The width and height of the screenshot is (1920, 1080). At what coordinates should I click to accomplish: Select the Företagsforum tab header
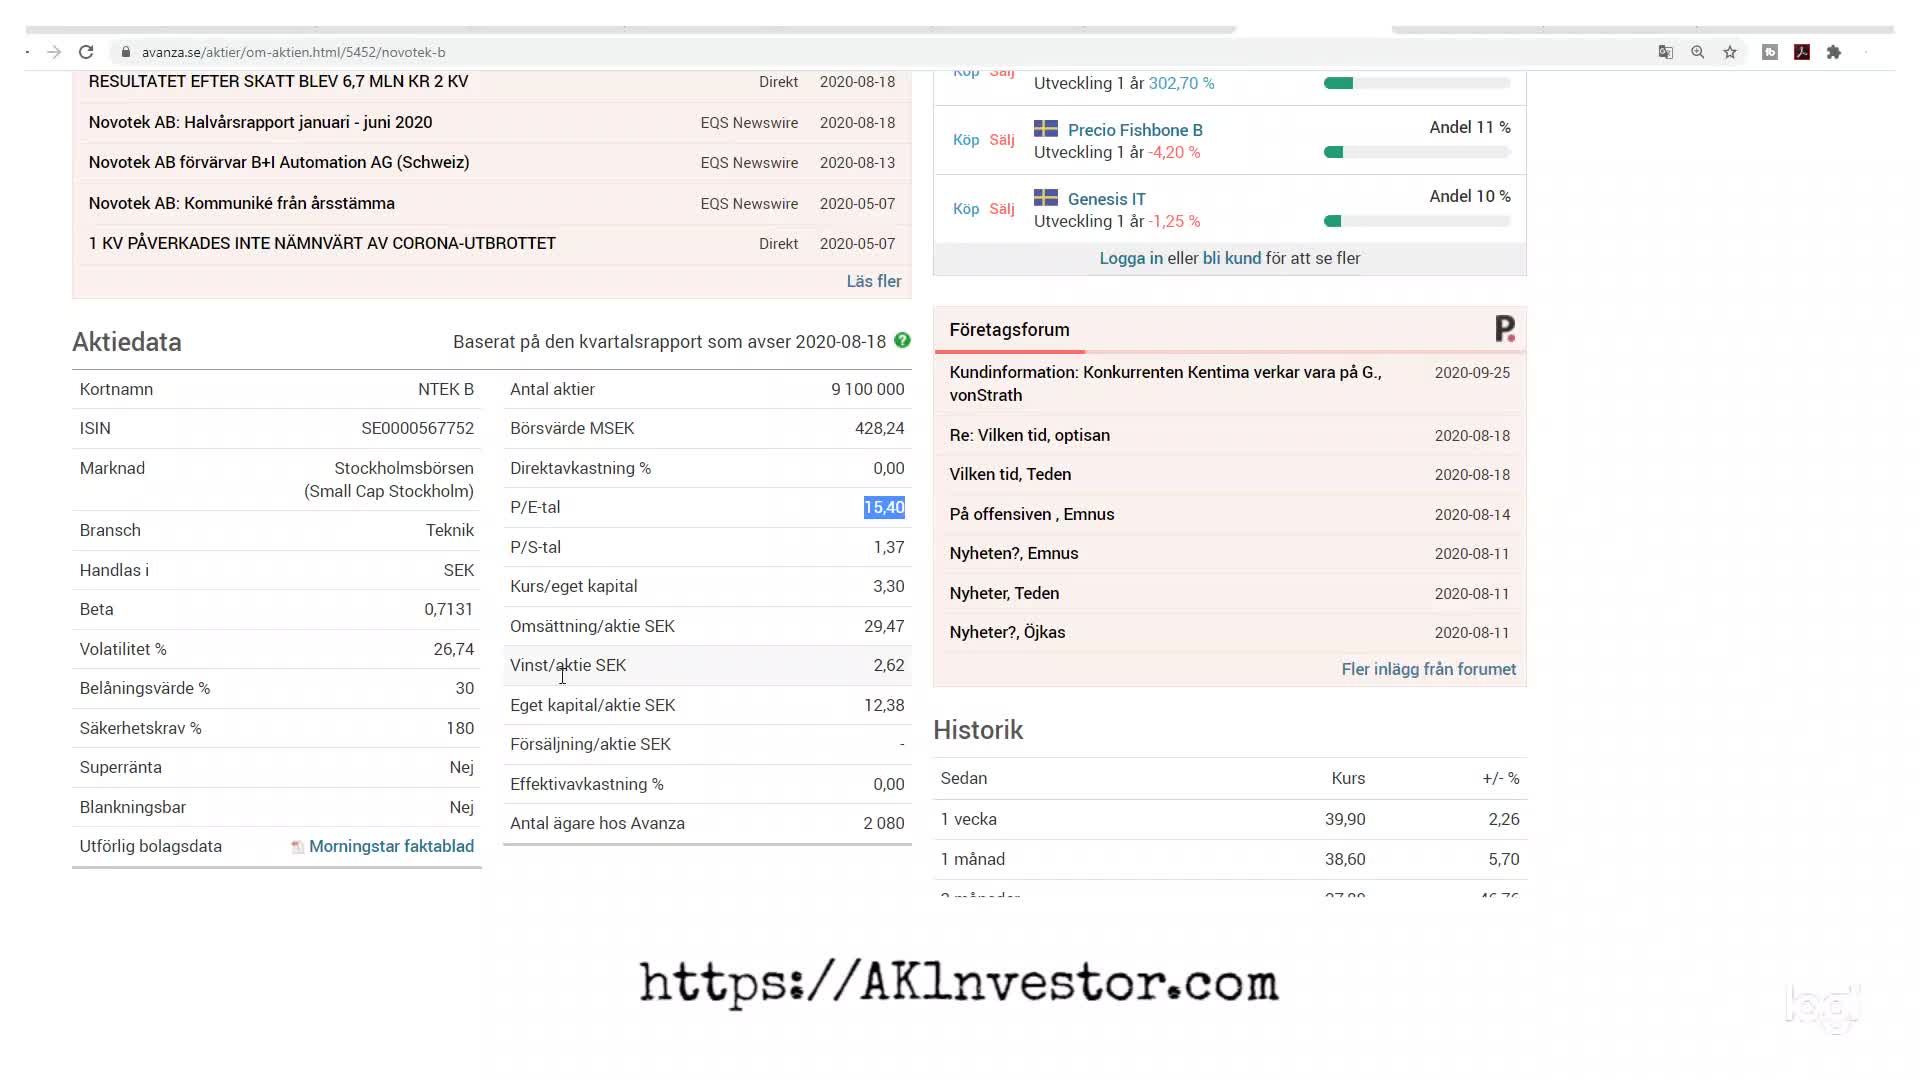[1009, 330]
